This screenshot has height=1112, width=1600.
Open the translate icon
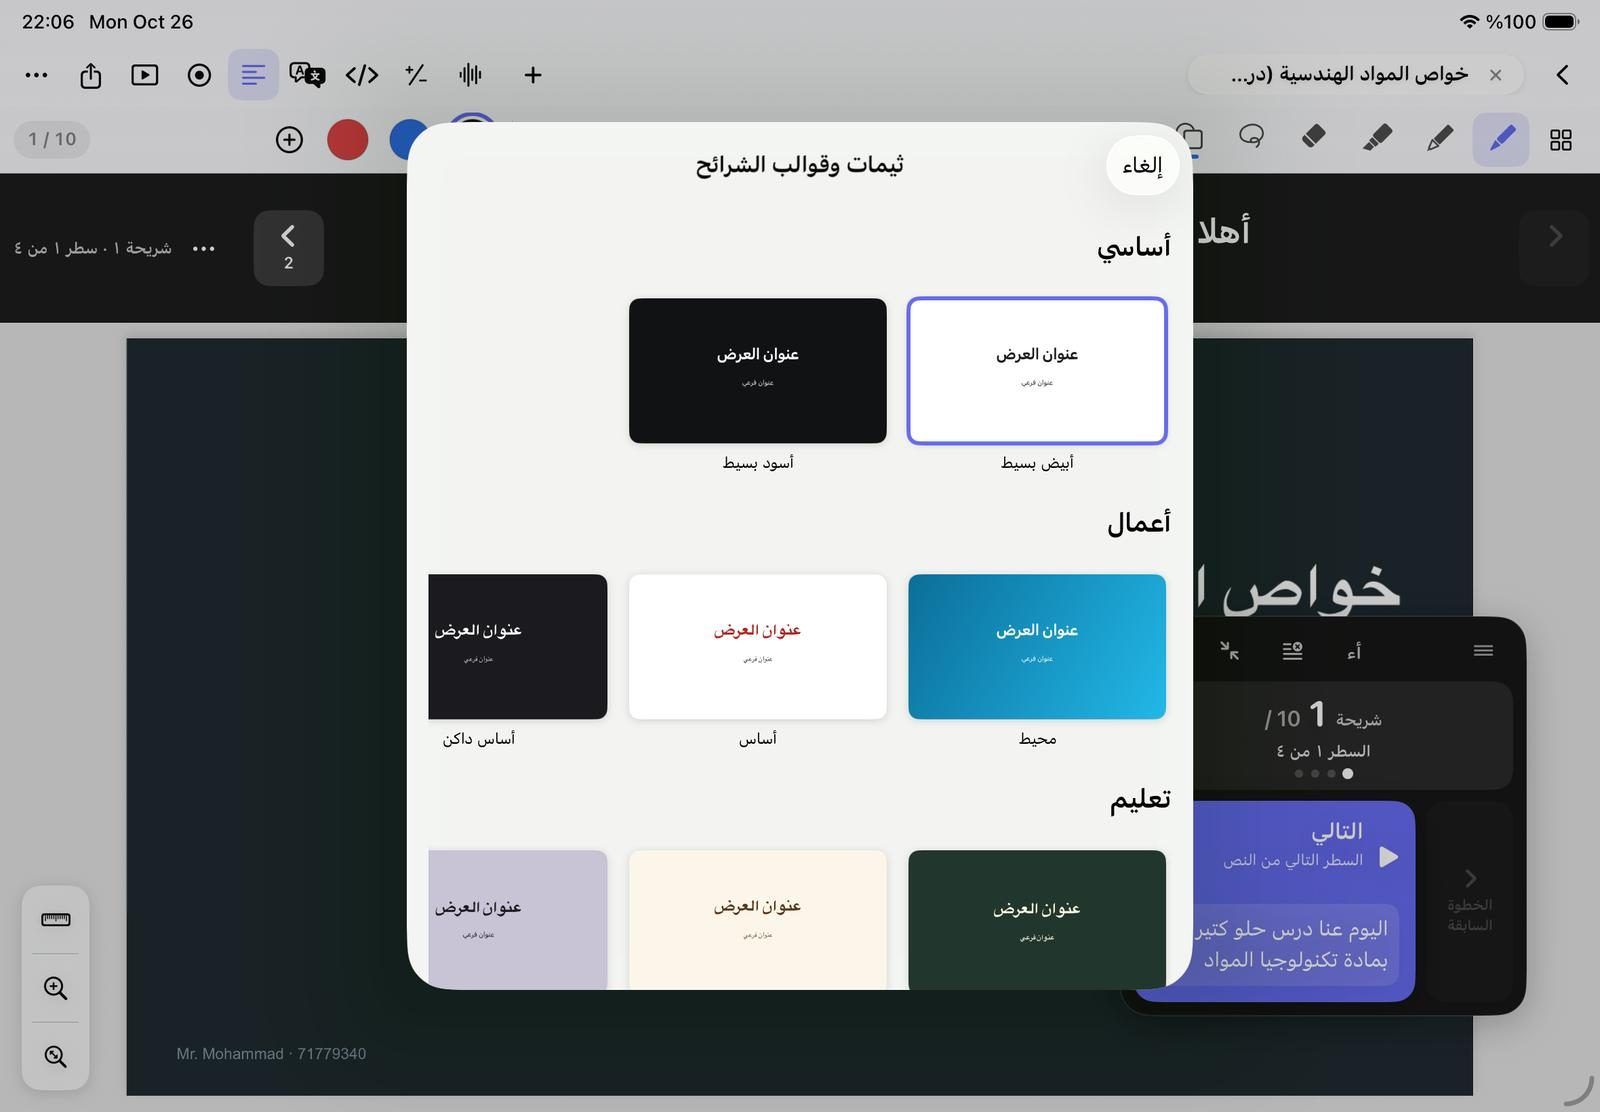coord(307,75)
